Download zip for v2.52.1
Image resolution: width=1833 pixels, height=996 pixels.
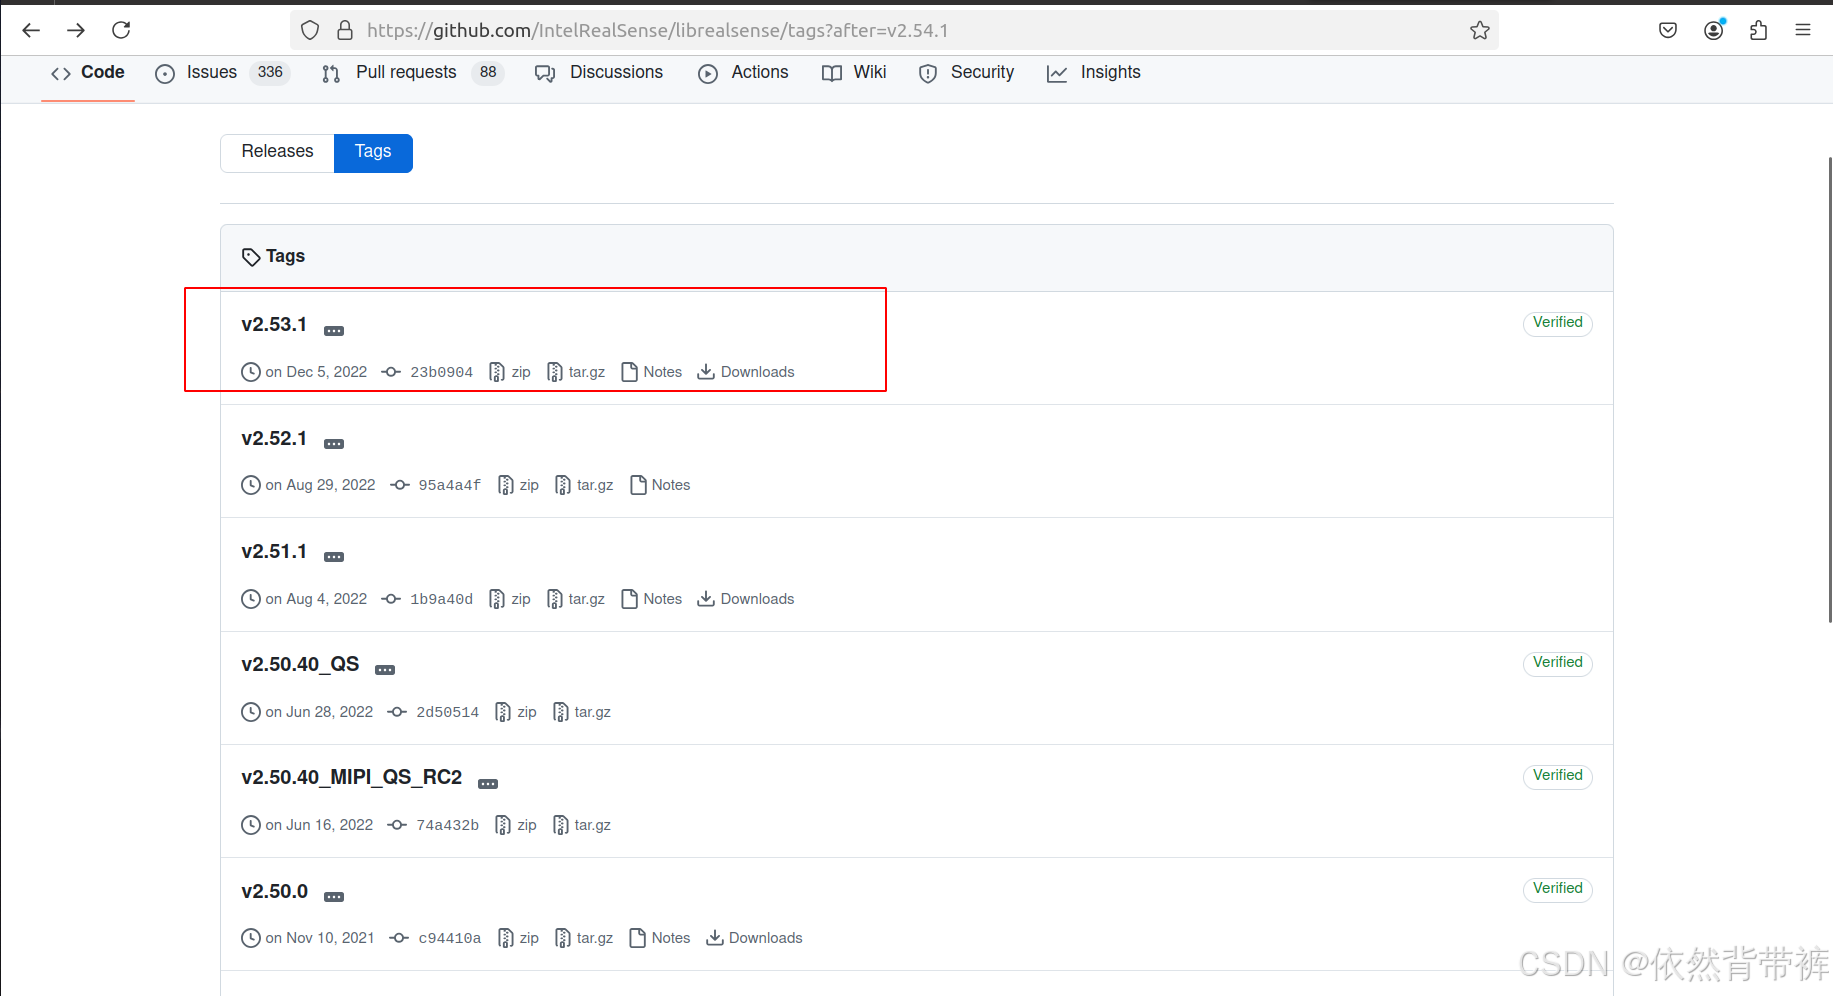(518, 485)
